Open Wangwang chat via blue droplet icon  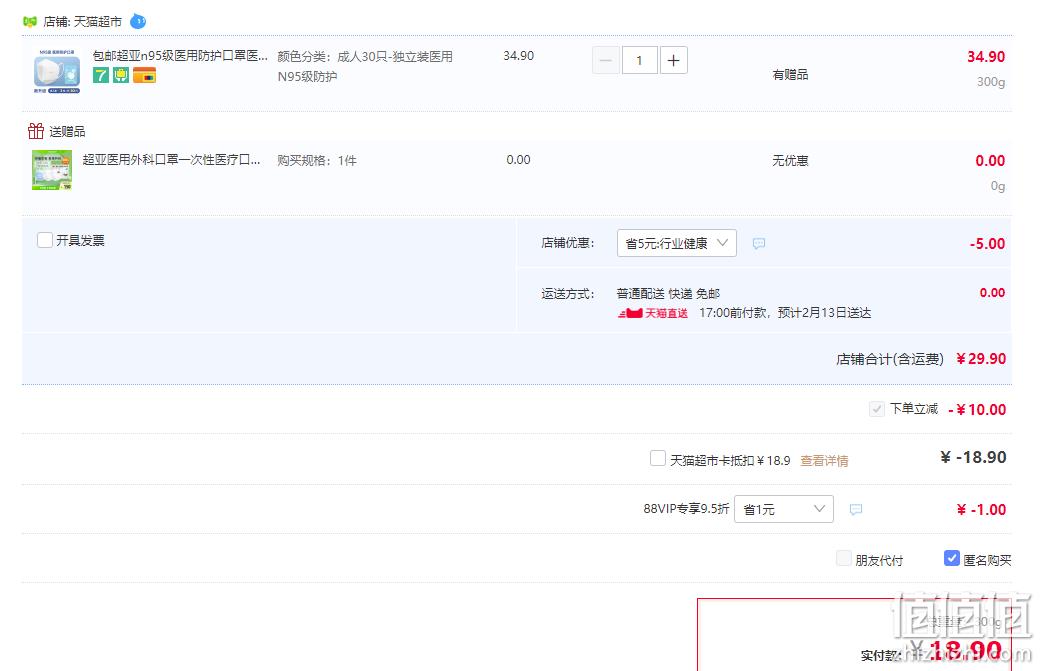[138, 21]
